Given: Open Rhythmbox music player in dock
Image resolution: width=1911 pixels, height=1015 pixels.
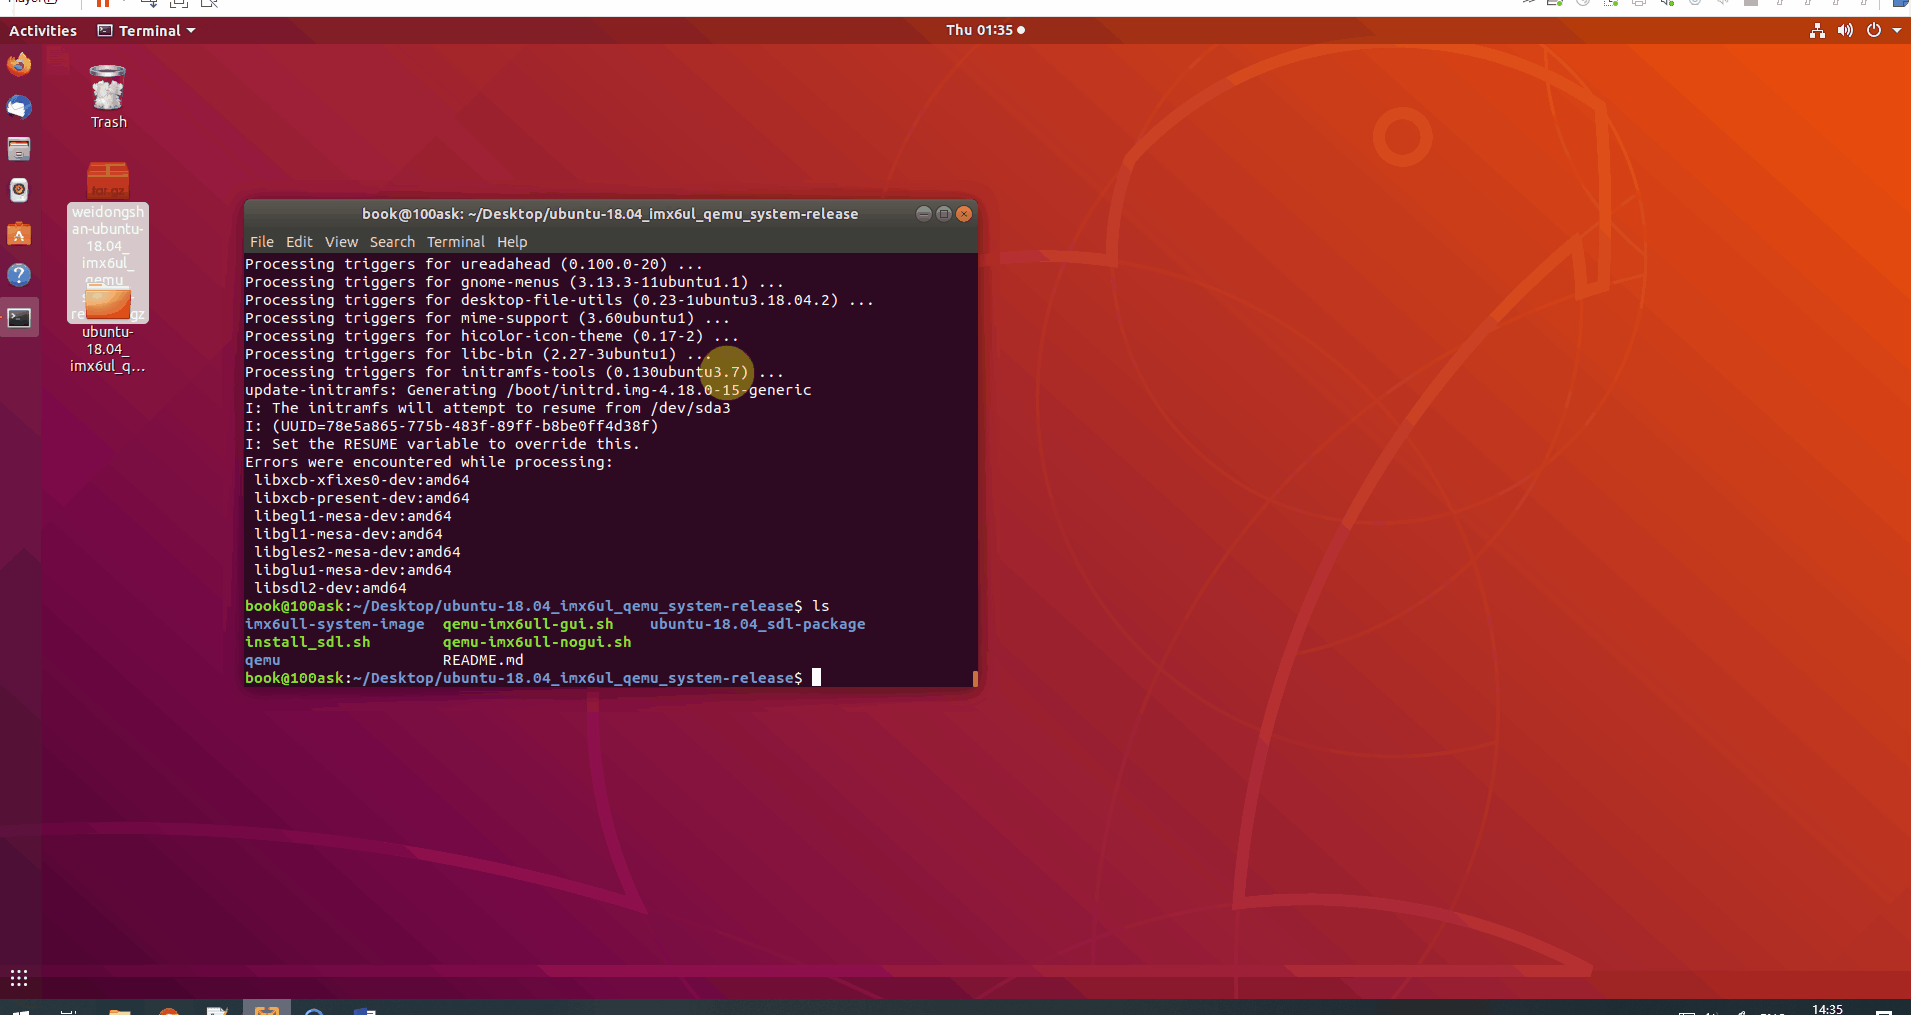Looking at the screenshot, I should (x=19, y=191).
